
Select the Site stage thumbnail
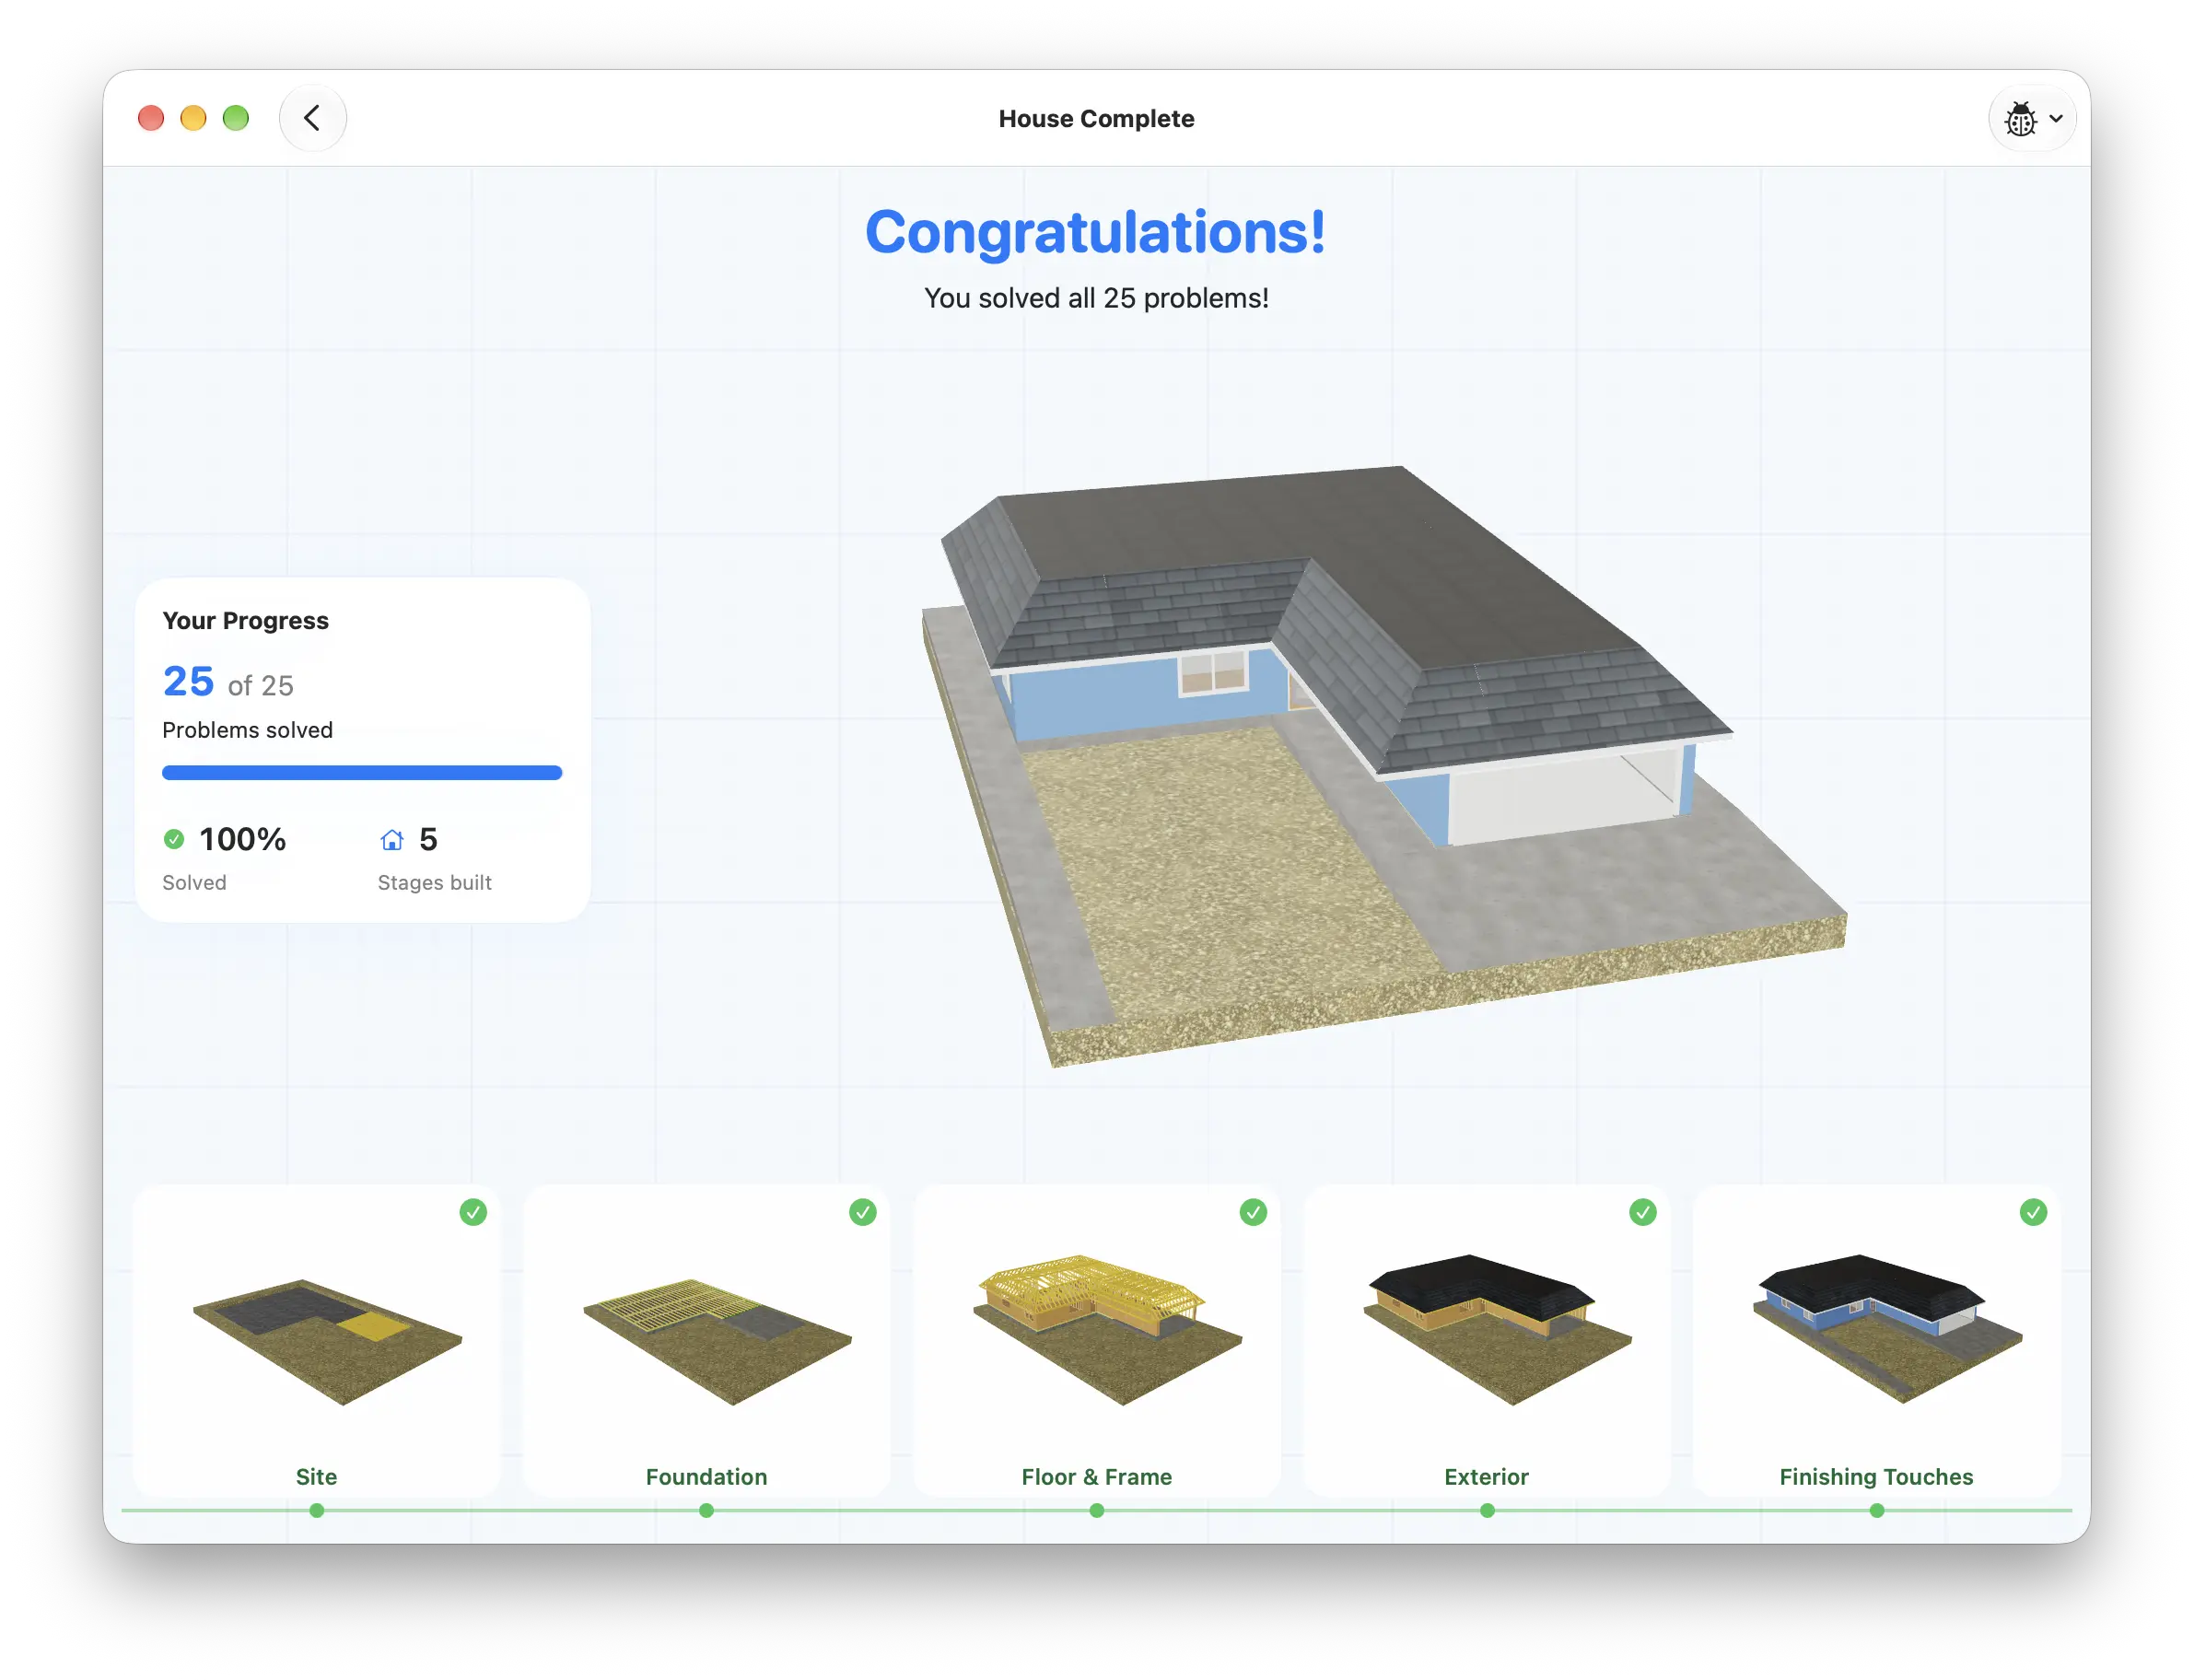tap(327, 1341)
